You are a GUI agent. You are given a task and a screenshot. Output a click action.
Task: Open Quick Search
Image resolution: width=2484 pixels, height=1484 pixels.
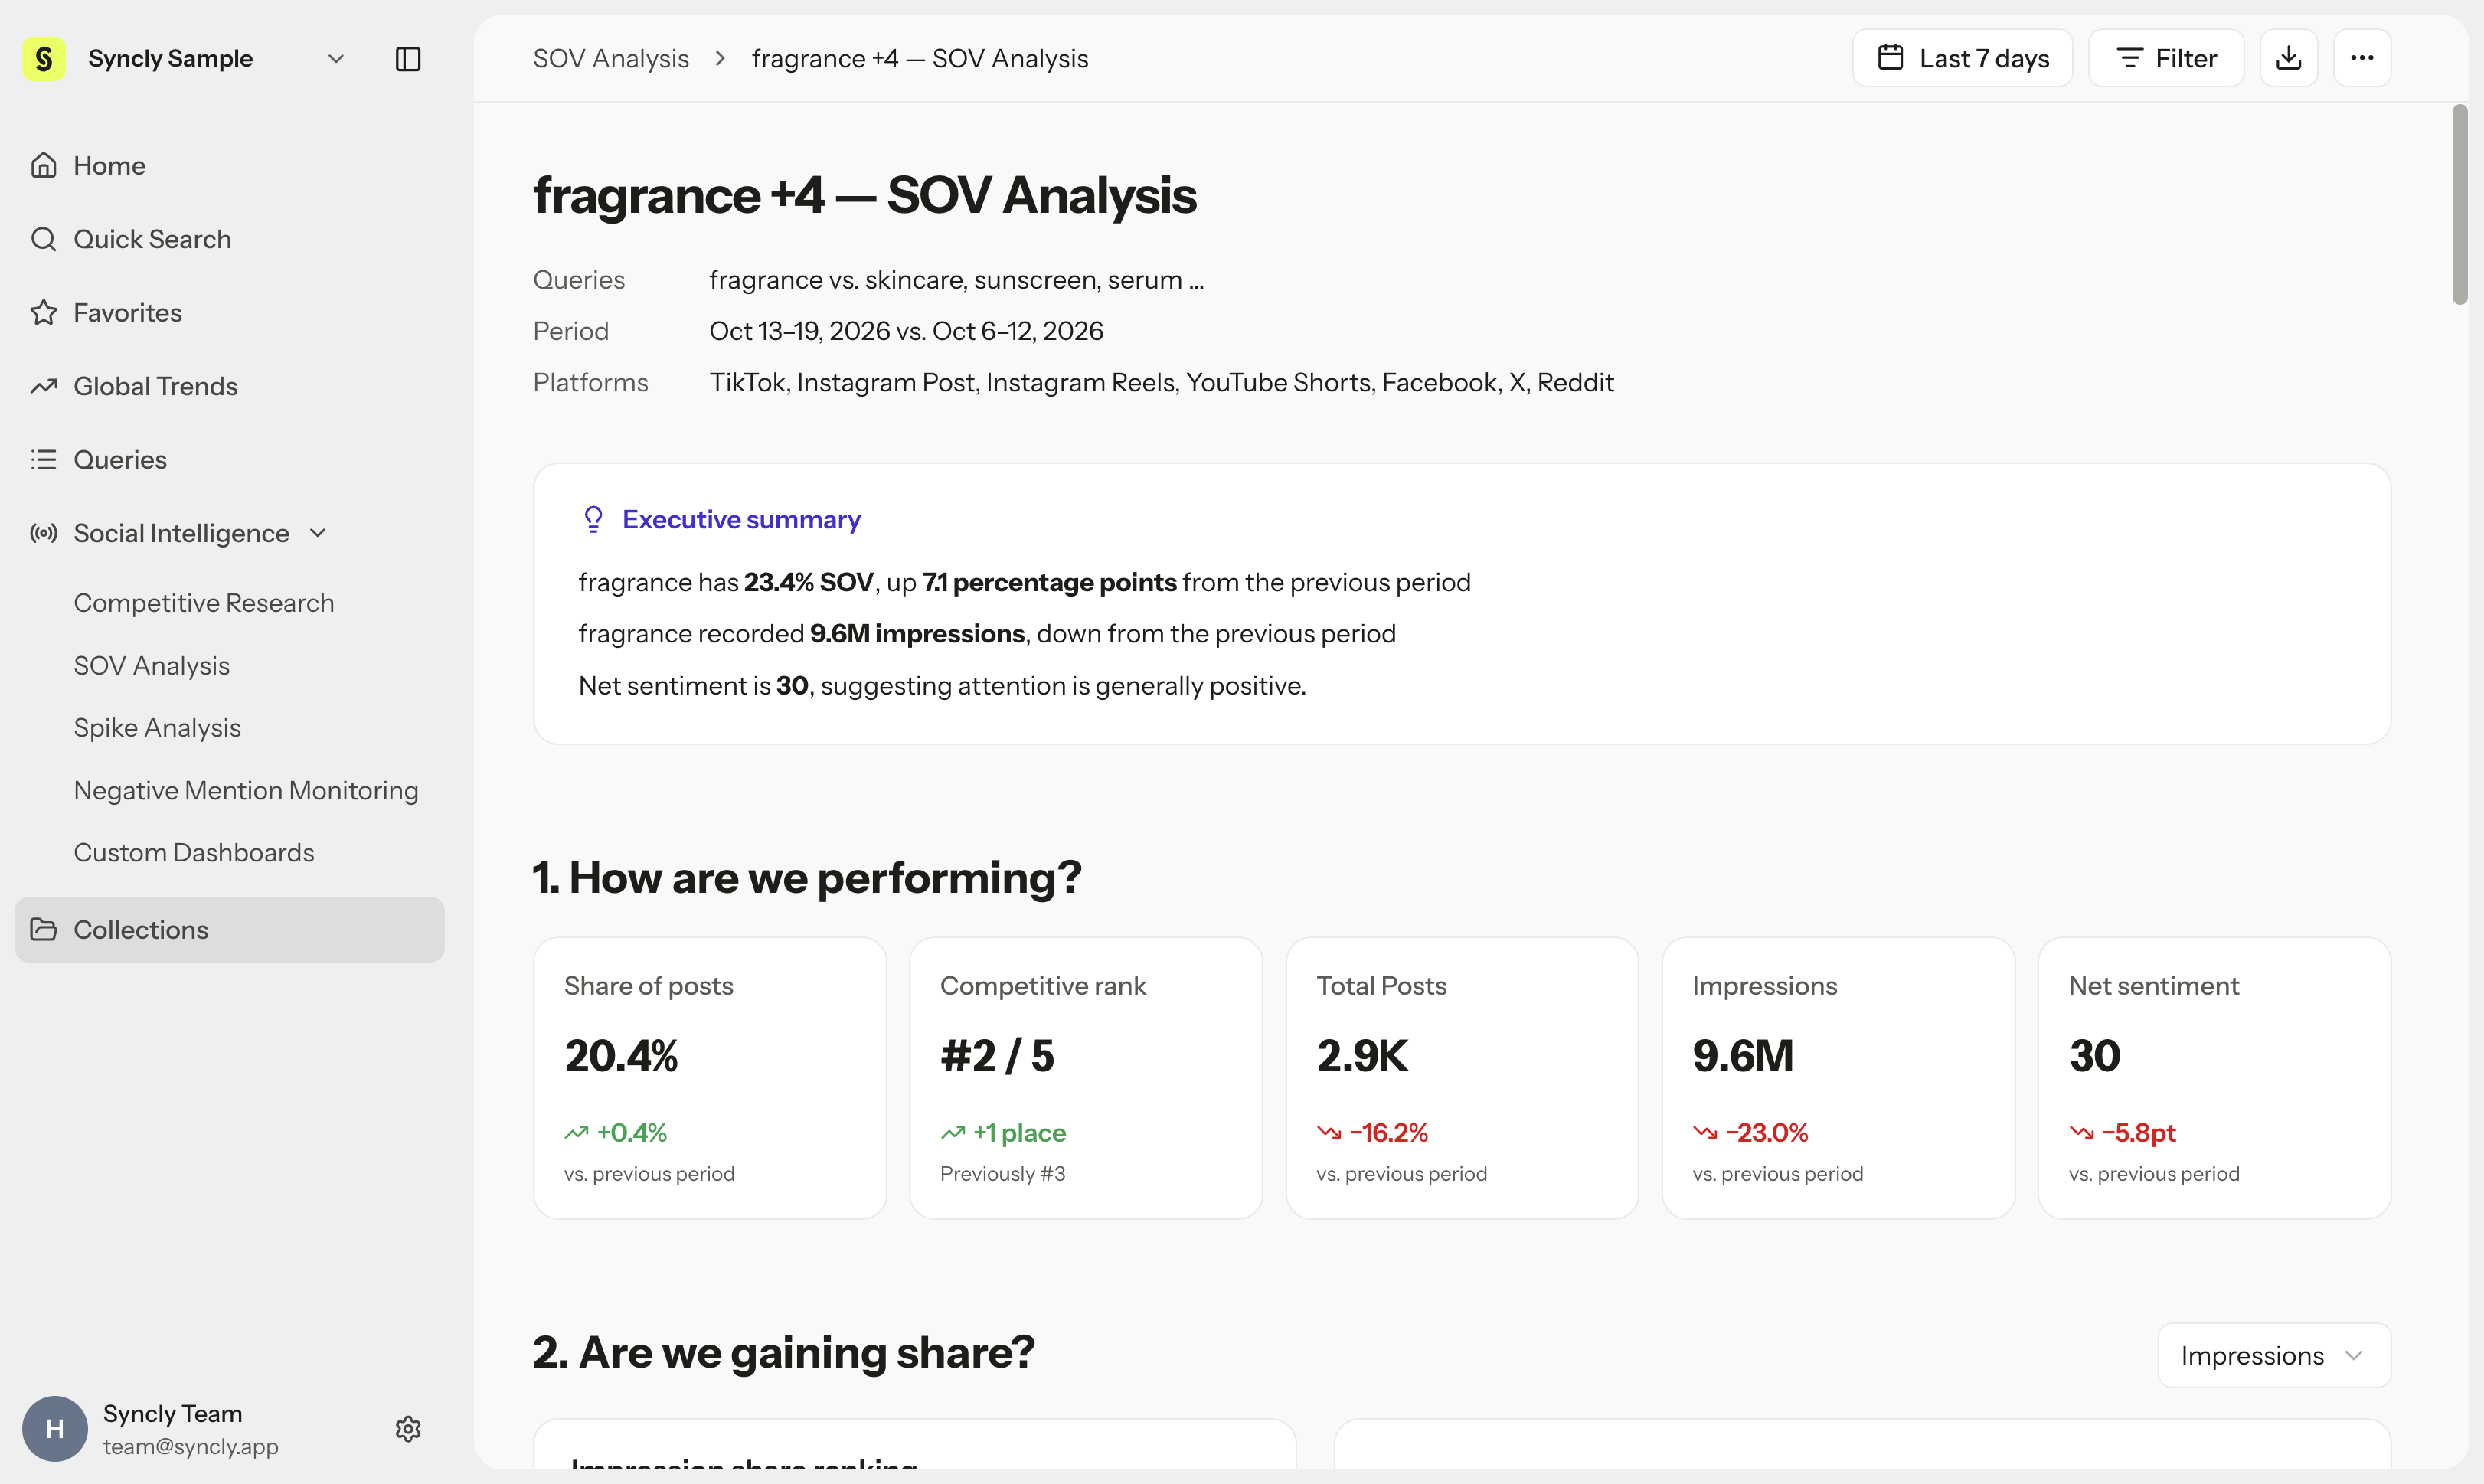(x=229, y=239)
